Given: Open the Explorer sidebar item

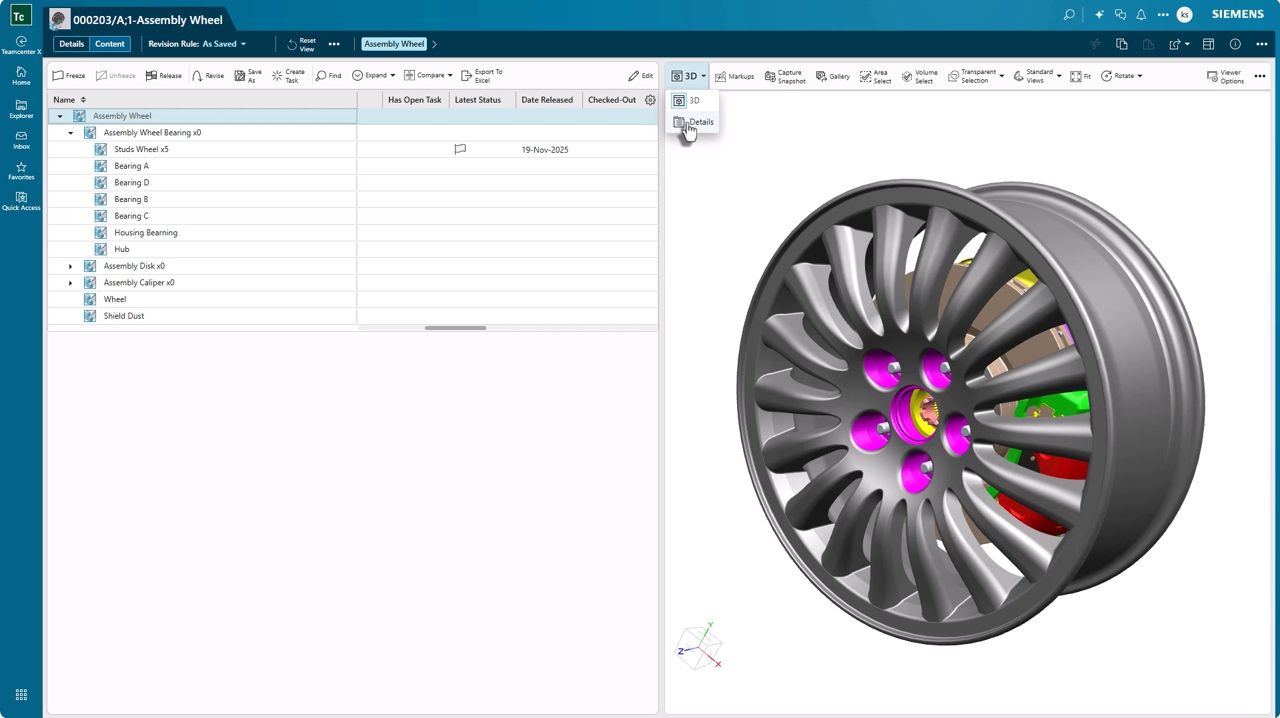Looking at the screenshot, I should pyautogui.click(x=21, y=109).
